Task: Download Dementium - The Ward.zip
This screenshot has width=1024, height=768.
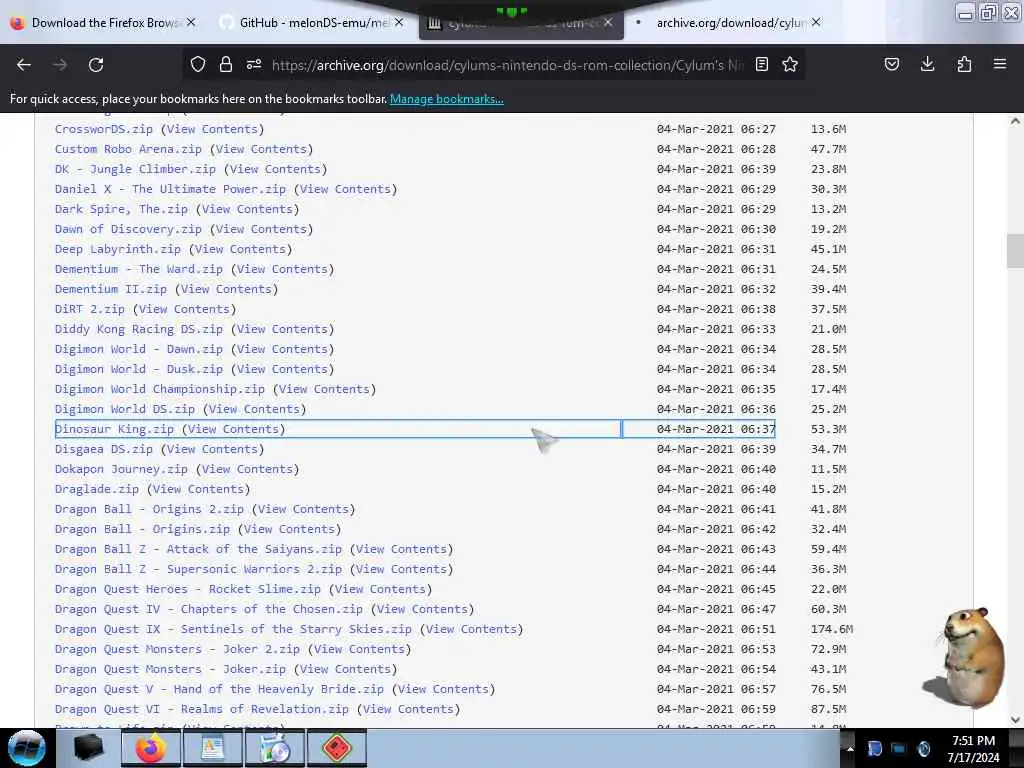Action: click(138, 269)
